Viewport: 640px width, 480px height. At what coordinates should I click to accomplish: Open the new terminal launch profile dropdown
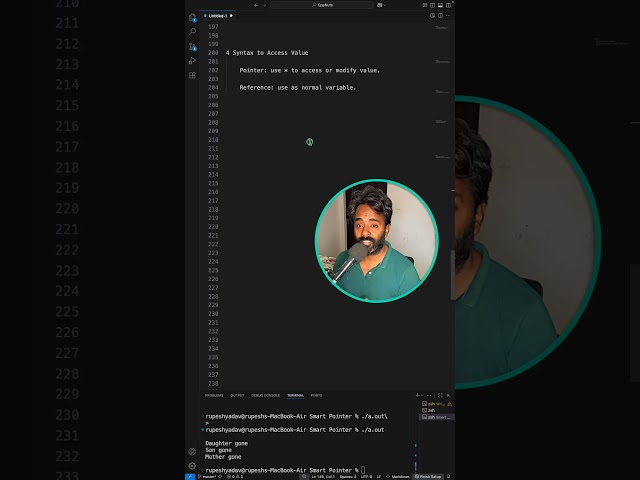click(x=424, y=395)
